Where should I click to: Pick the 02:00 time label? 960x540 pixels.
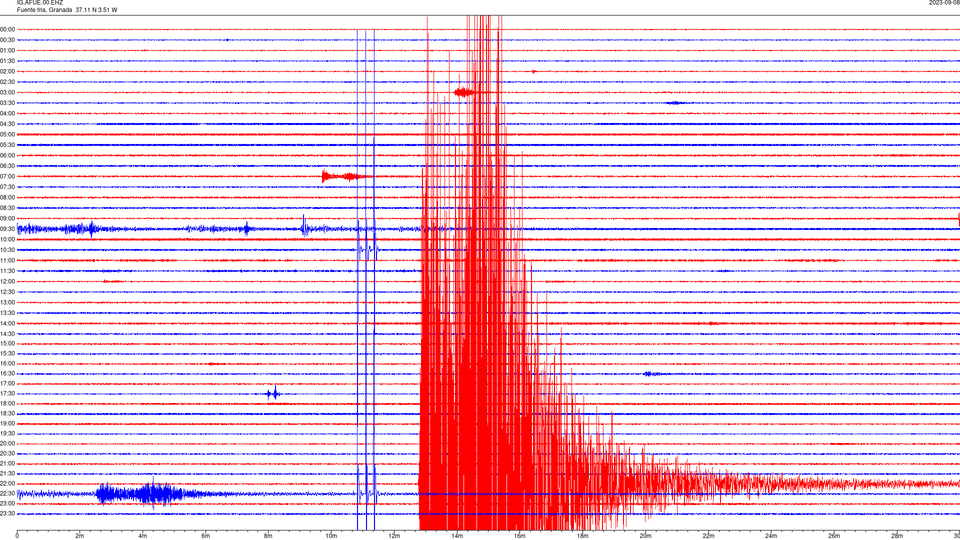[x=7, y=72]
